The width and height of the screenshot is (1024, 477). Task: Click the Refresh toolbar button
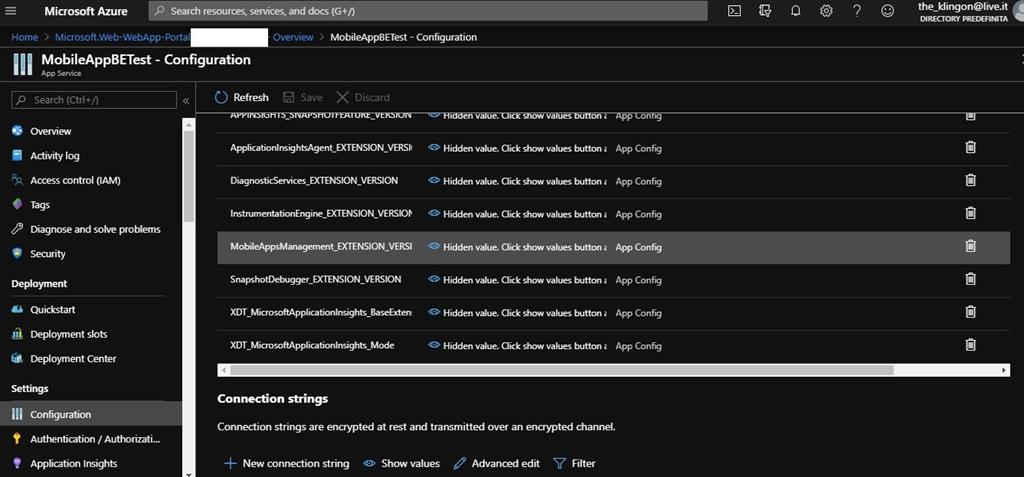coord(242,97)
